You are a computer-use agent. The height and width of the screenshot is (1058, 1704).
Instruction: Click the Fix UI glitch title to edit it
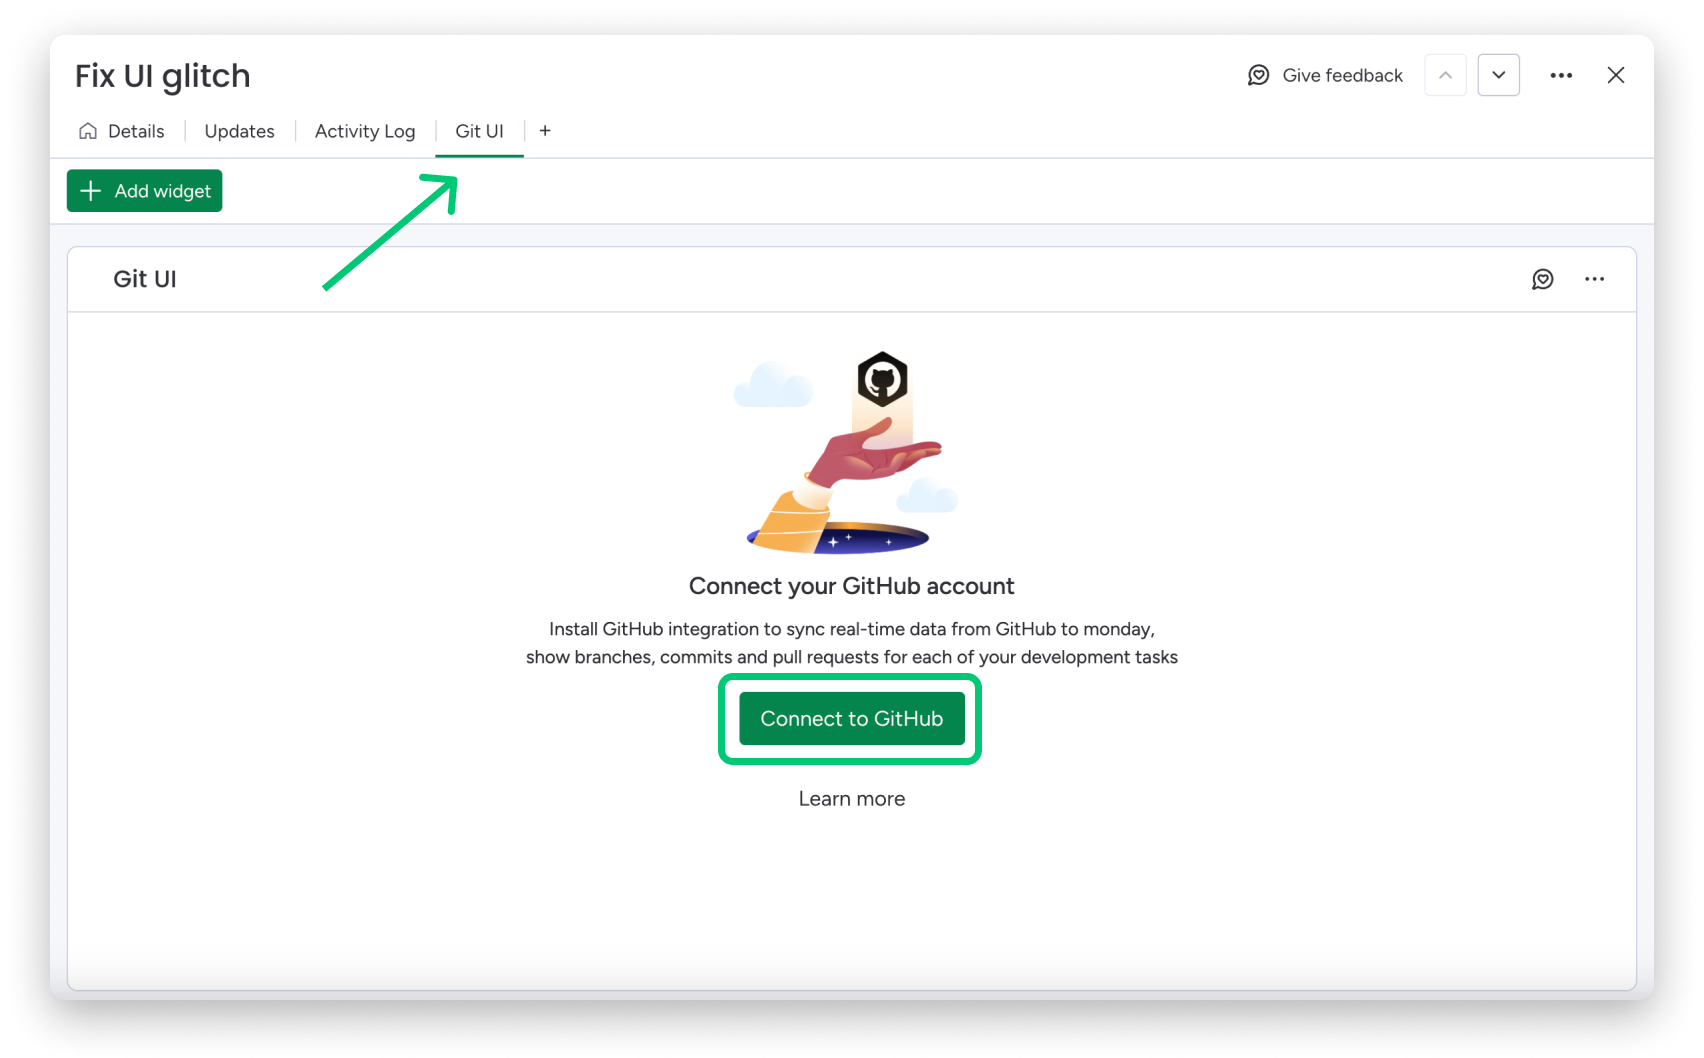pyautogui.click(x=163, y=75)
